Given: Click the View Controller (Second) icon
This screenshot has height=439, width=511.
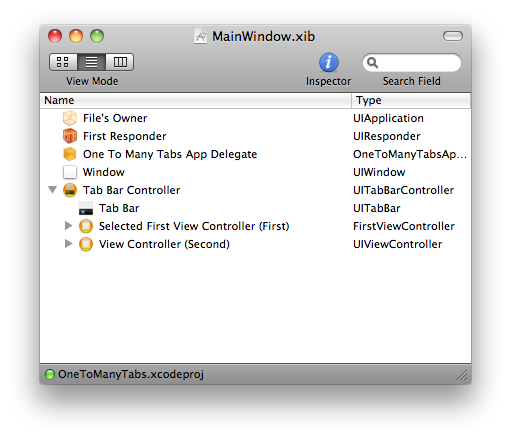Looking at the screenshot, I should pyautogui.click(x=86, y=244).
